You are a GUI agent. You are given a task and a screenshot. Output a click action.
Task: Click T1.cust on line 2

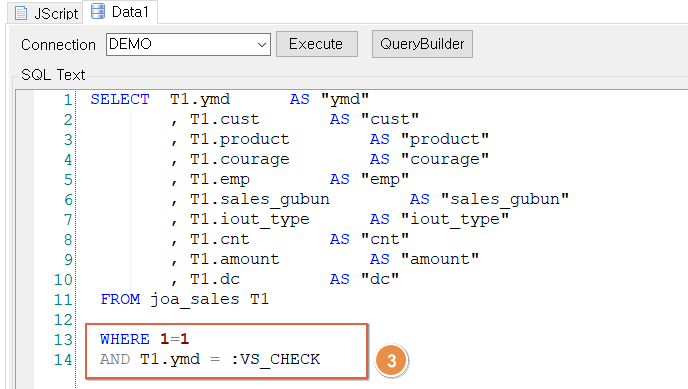pos(225,119)
